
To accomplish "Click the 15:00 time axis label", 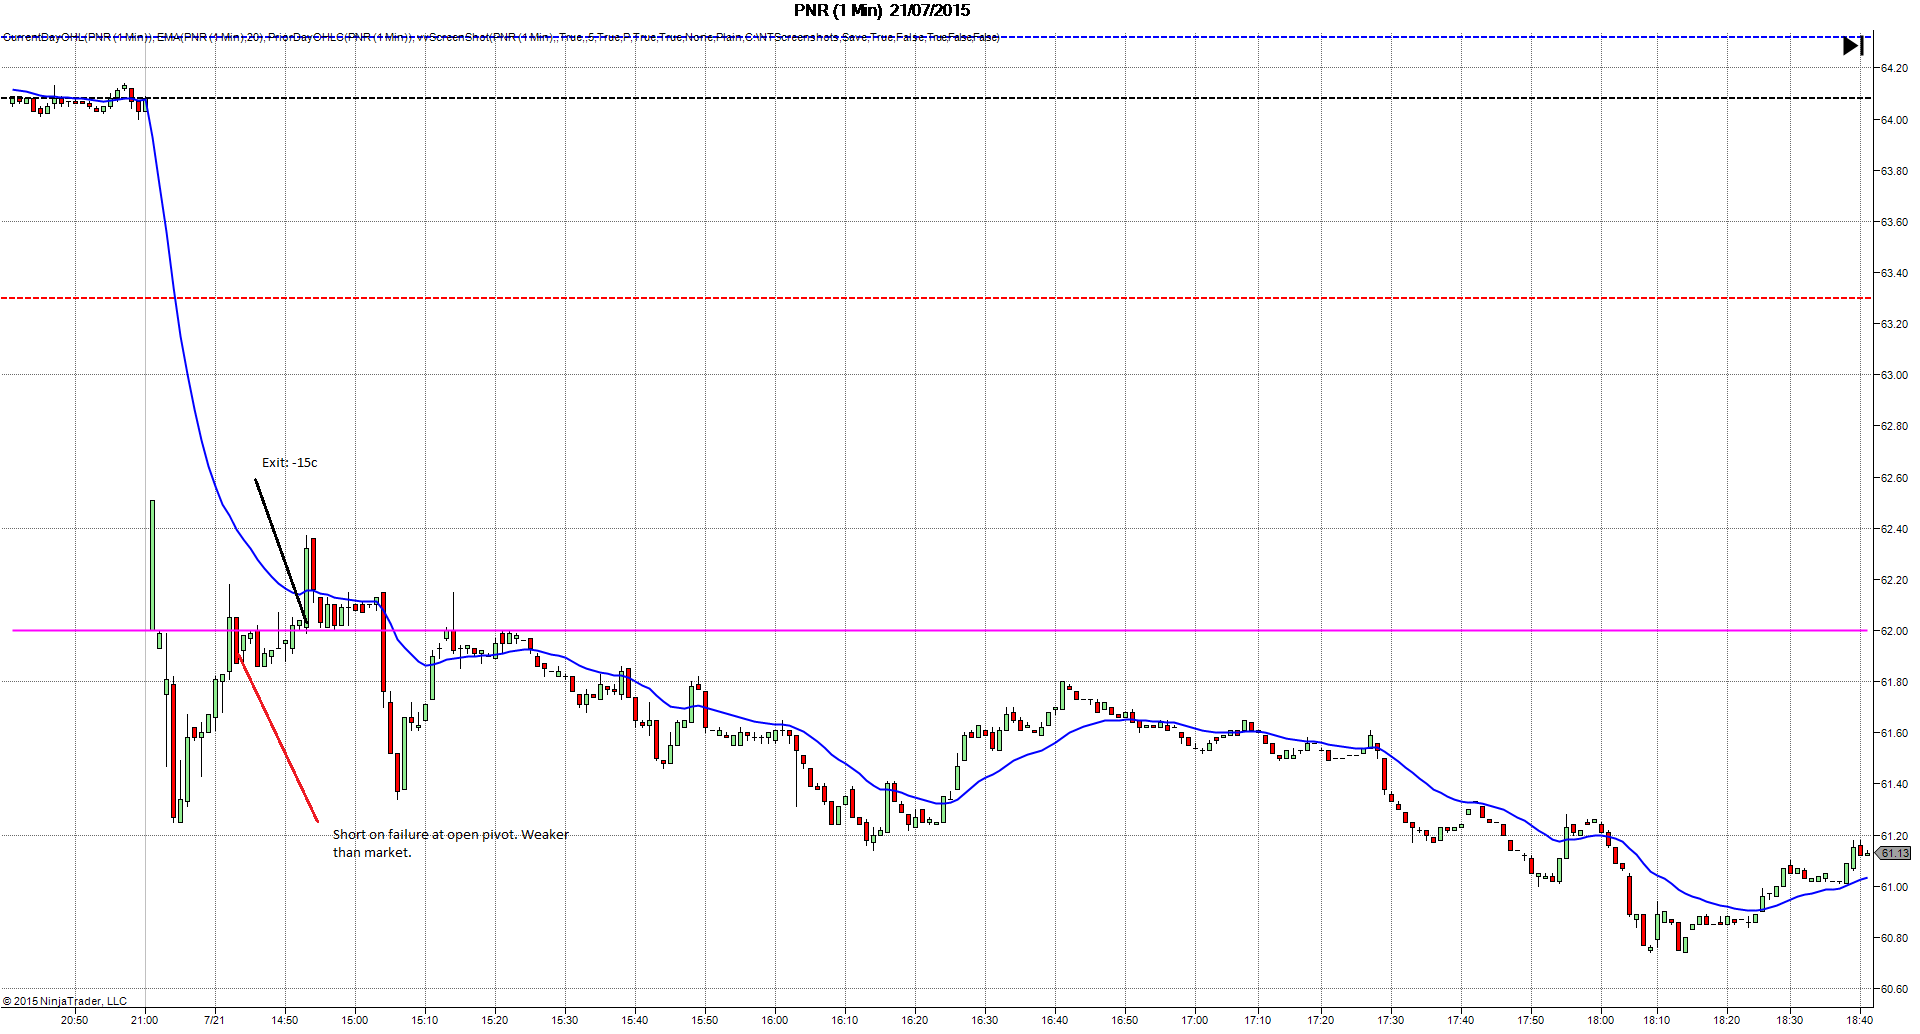I will pyautogui.click(x=355, y=1020).
